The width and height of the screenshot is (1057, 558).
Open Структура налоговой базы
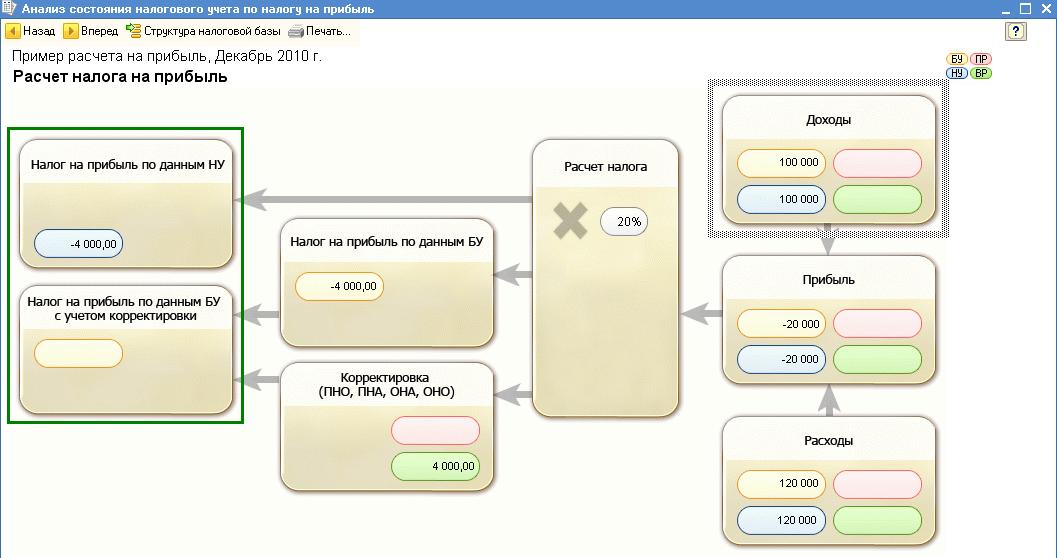(204, 31)
